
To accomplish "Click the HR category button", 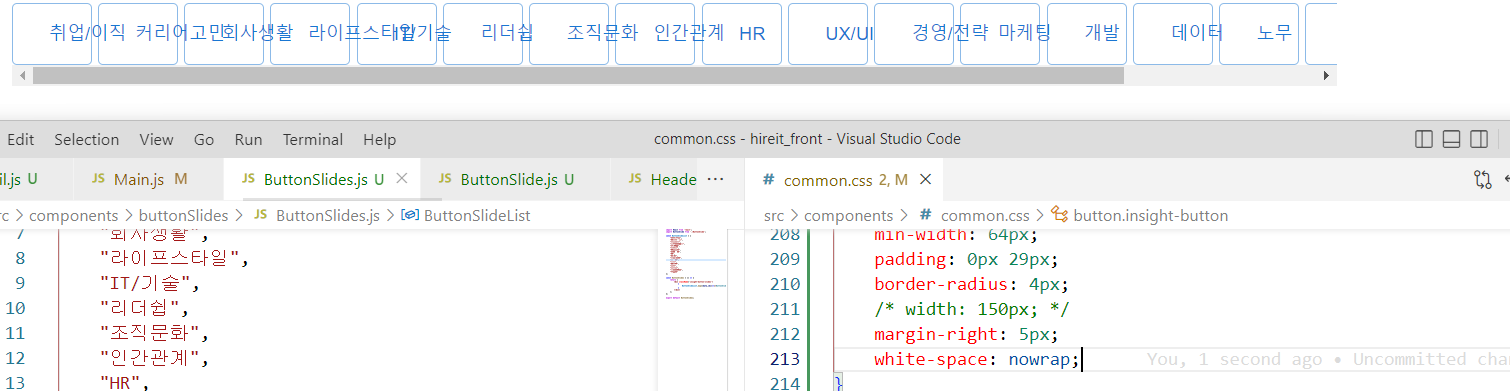I will click(x=742, y=33).
